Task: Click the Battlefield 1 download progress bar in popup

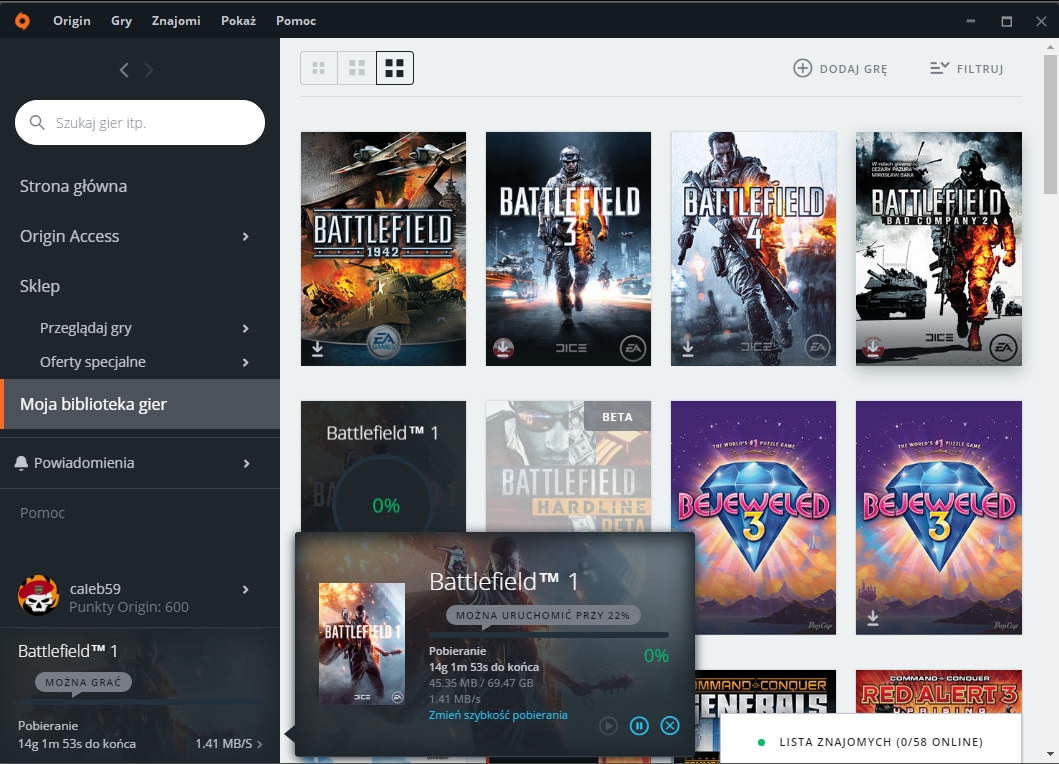Action: coord(548,635)
